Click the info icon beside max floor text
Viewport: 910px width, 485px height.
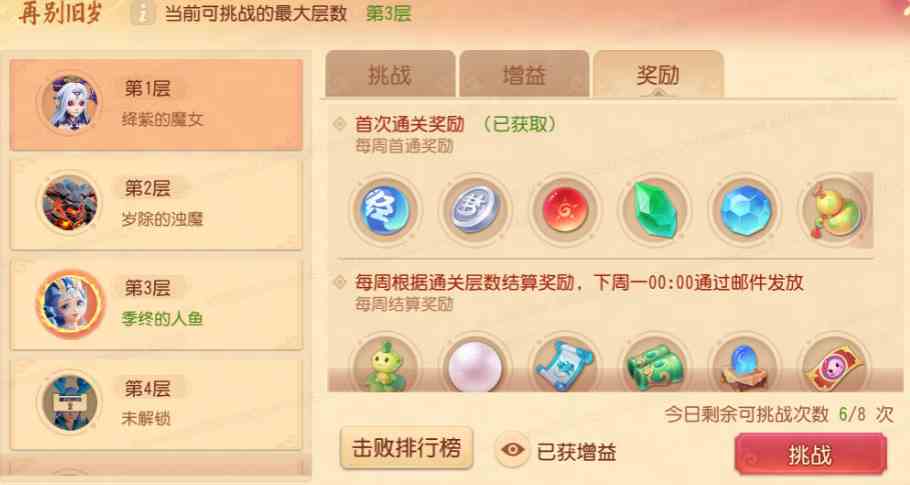click(x=142, y=13)
